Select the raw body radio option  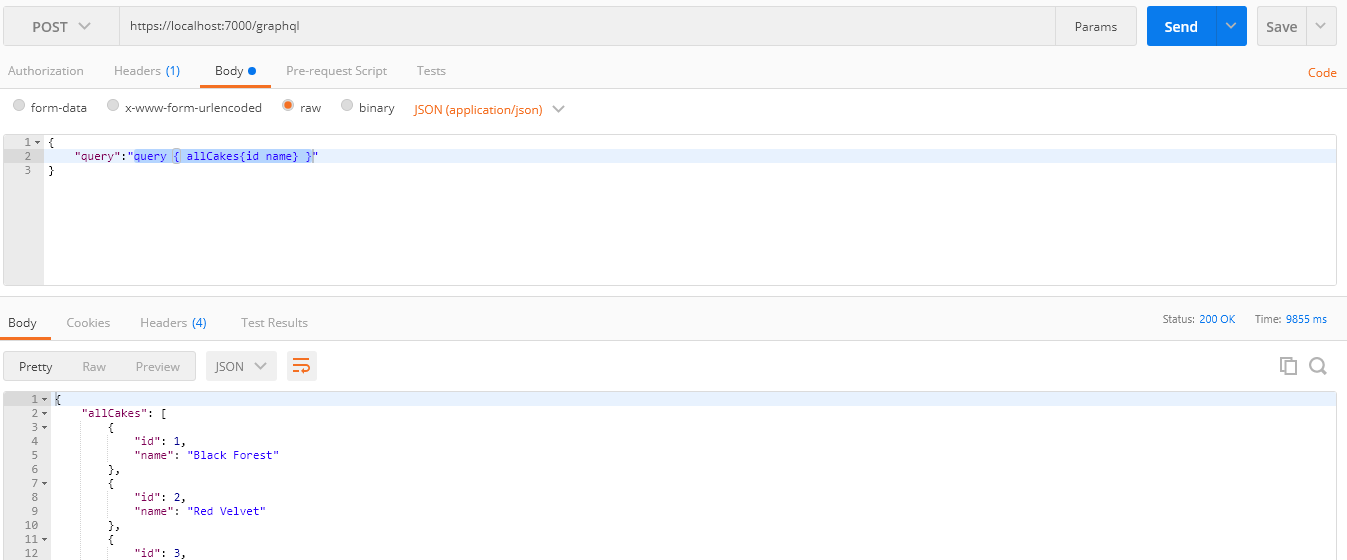[x=288, y=106]
